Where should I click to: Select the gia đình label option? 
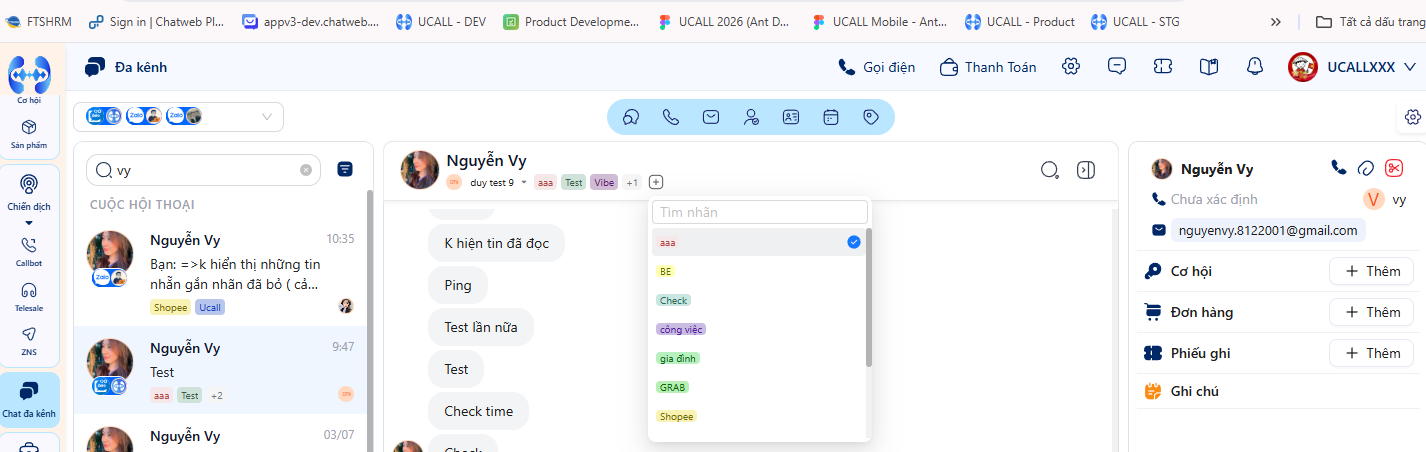pyautogui.click(x=758, y=358)
